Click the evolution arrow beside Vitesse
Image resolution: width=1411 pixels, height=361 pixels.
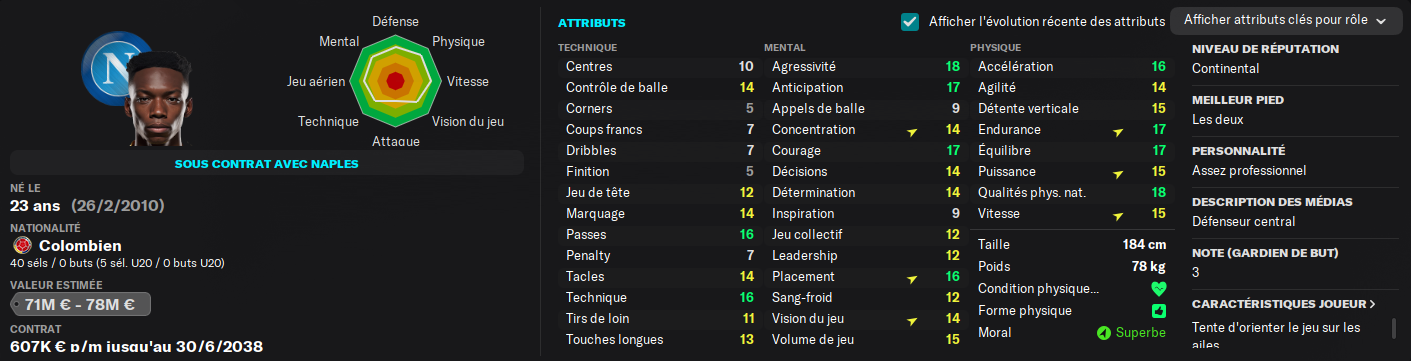pos(1117,215)
